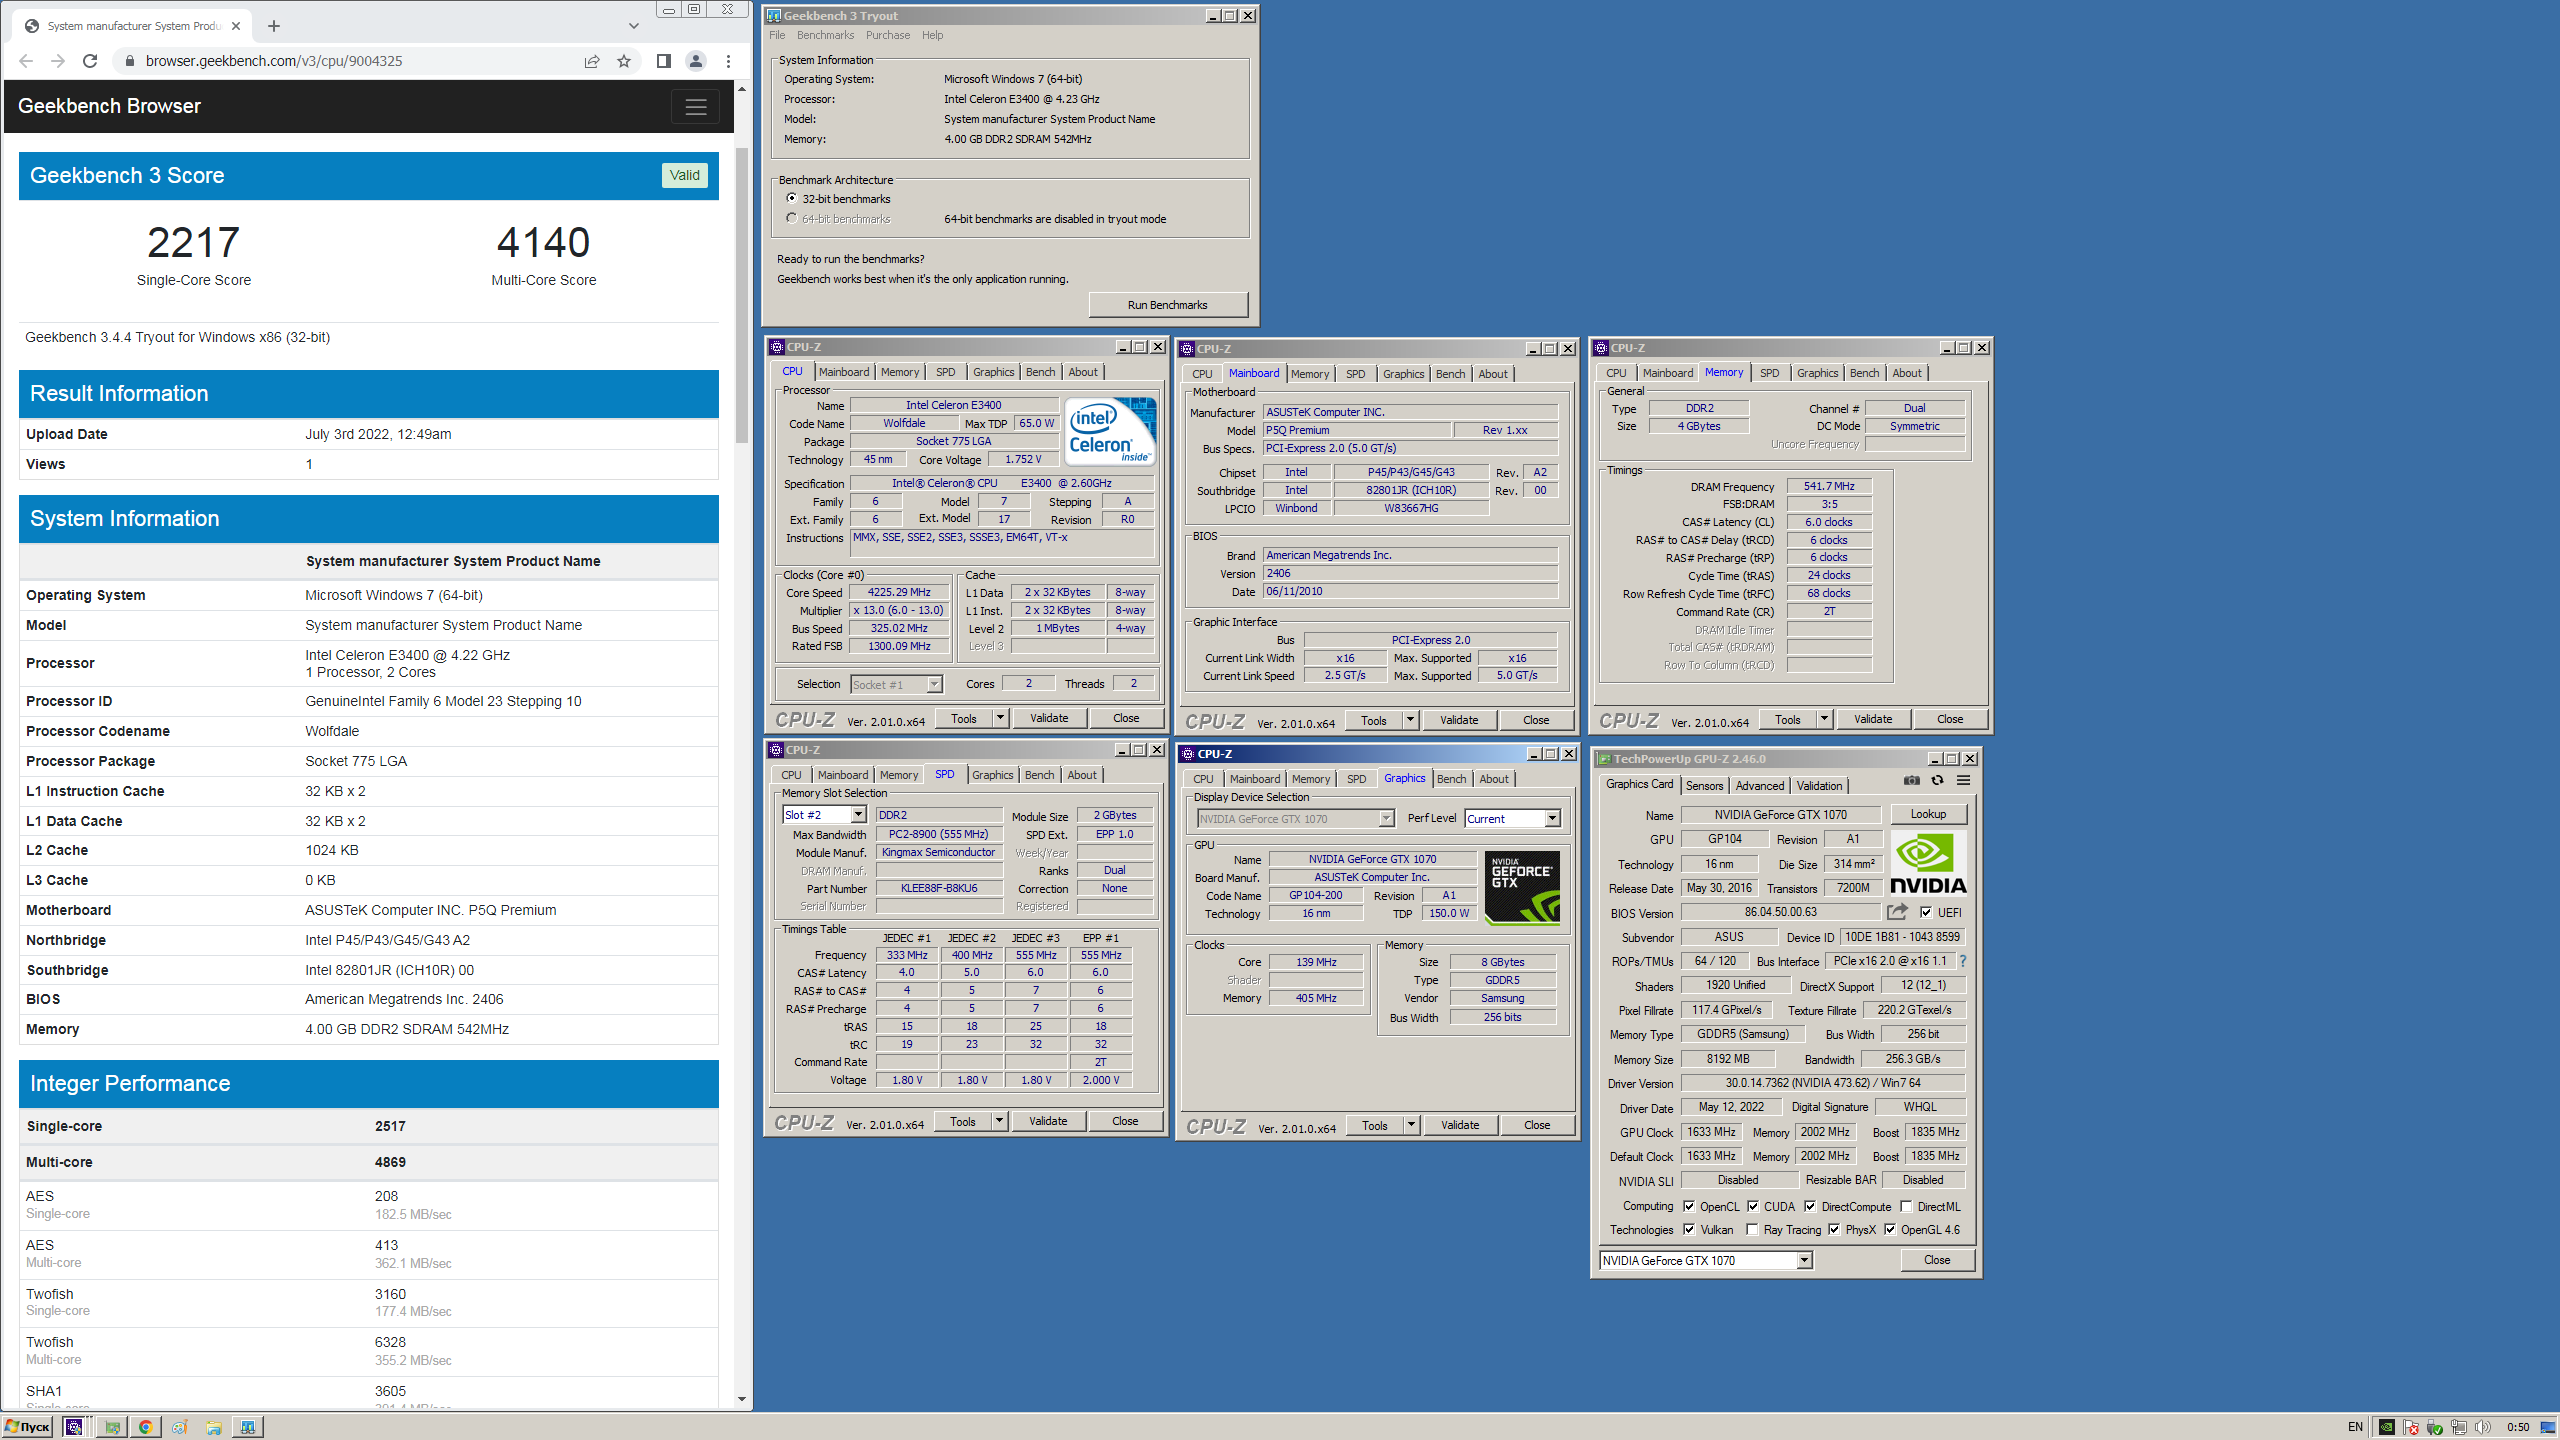Expand Tools dropdown arrow in CPU-Z SPD window
The width and height of the screenshot is (2560, 1440).
coord(999,1121)
